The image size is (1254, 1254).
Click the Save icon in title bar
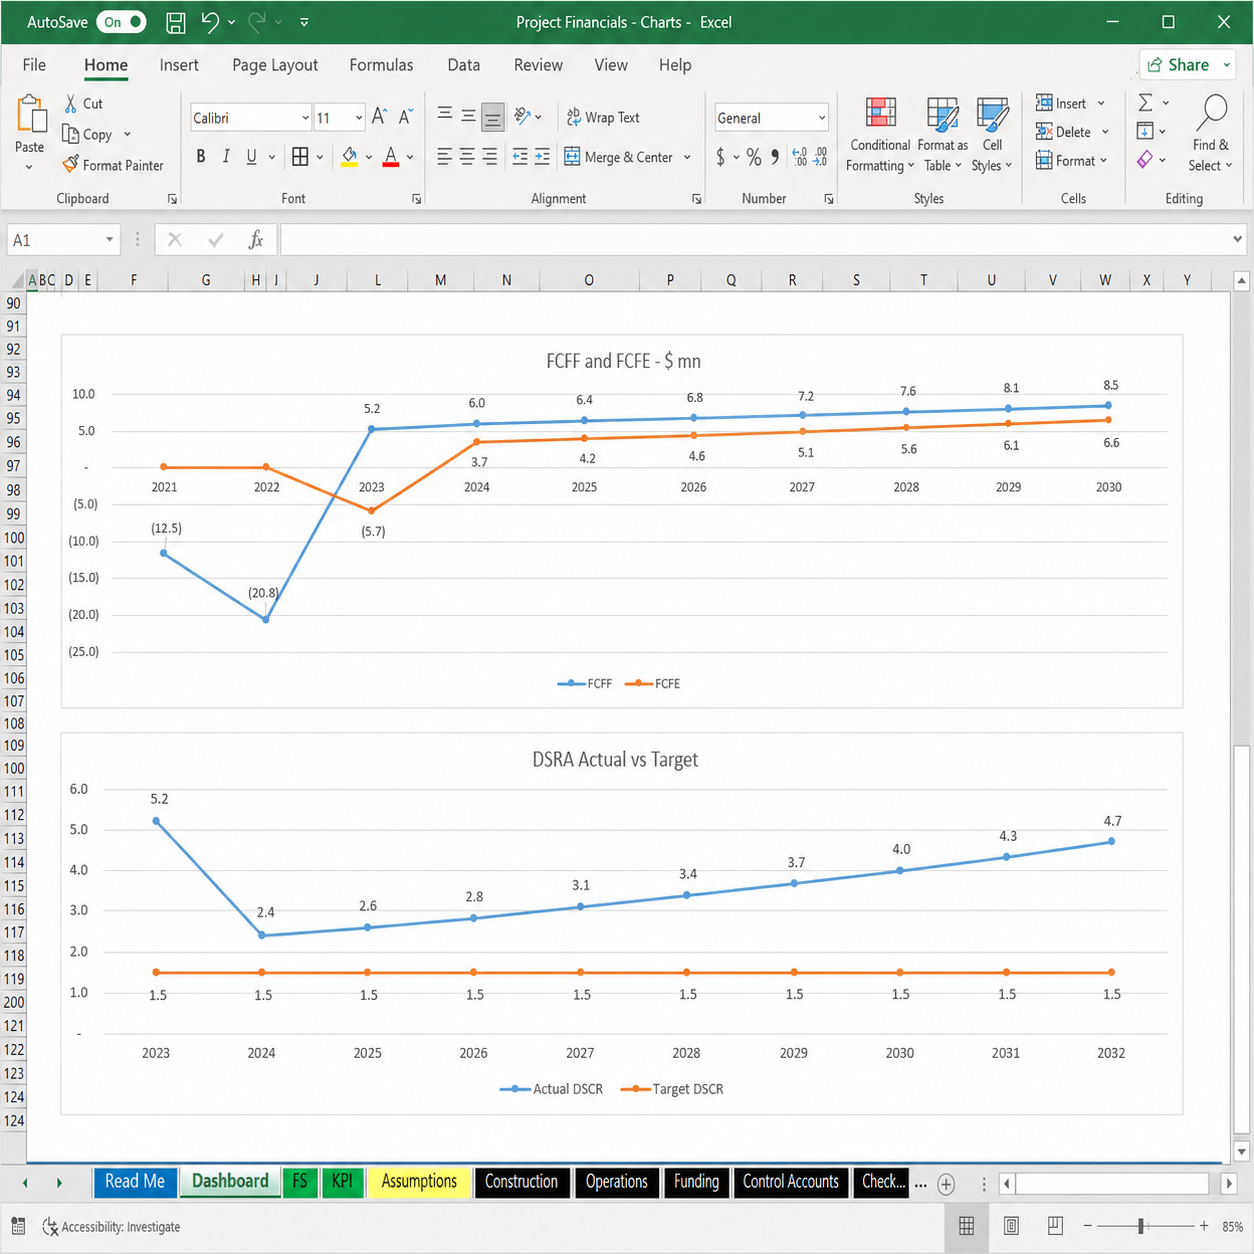point(175,22)
